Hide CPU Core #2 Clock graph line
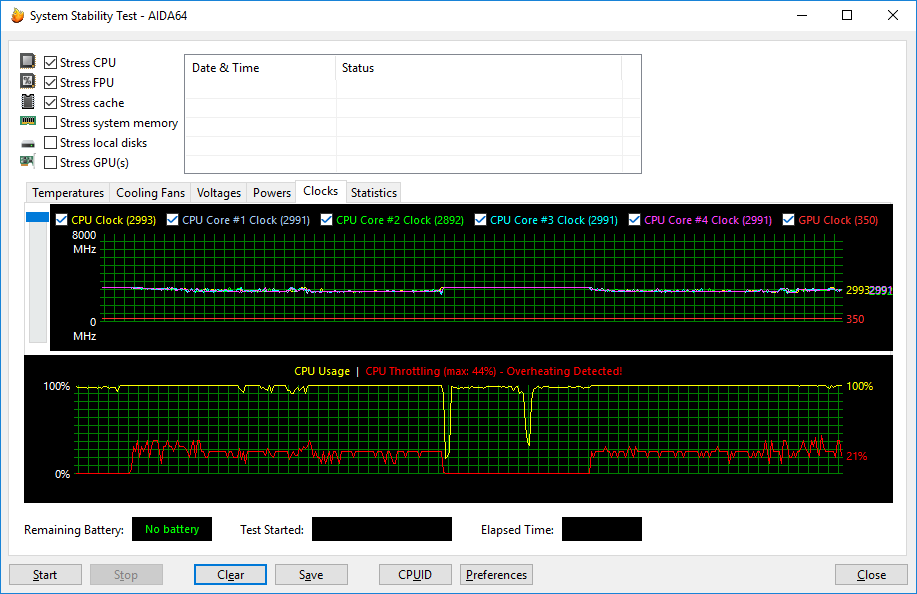The width and height of the screenshot is (917, 594). pyautogui.click(x=327, y=220)
